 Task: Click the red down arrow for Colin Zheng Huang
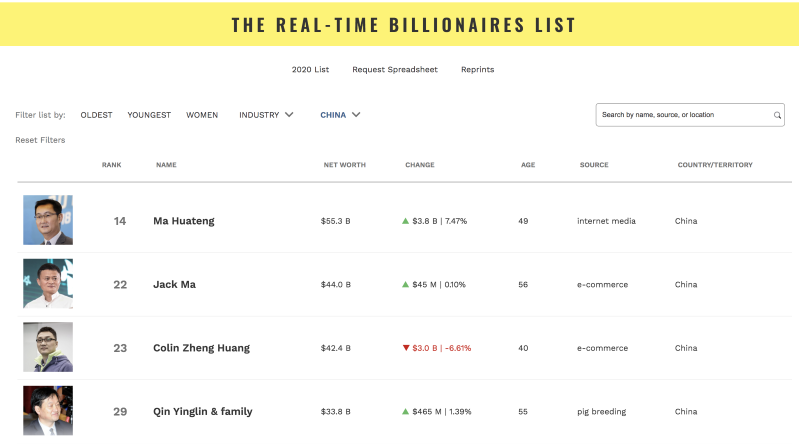[x=406, y=348]
